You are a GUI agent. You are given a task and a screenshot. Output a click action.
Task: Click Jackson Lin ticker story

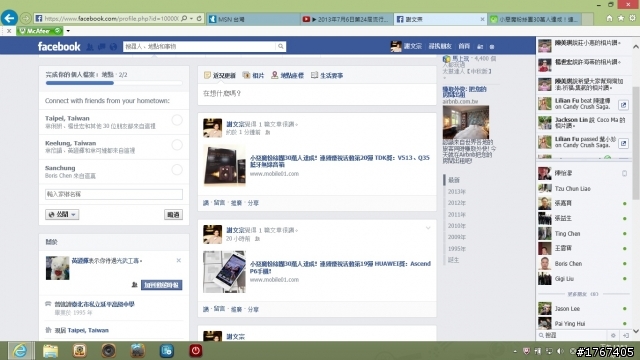pos(584,123)
